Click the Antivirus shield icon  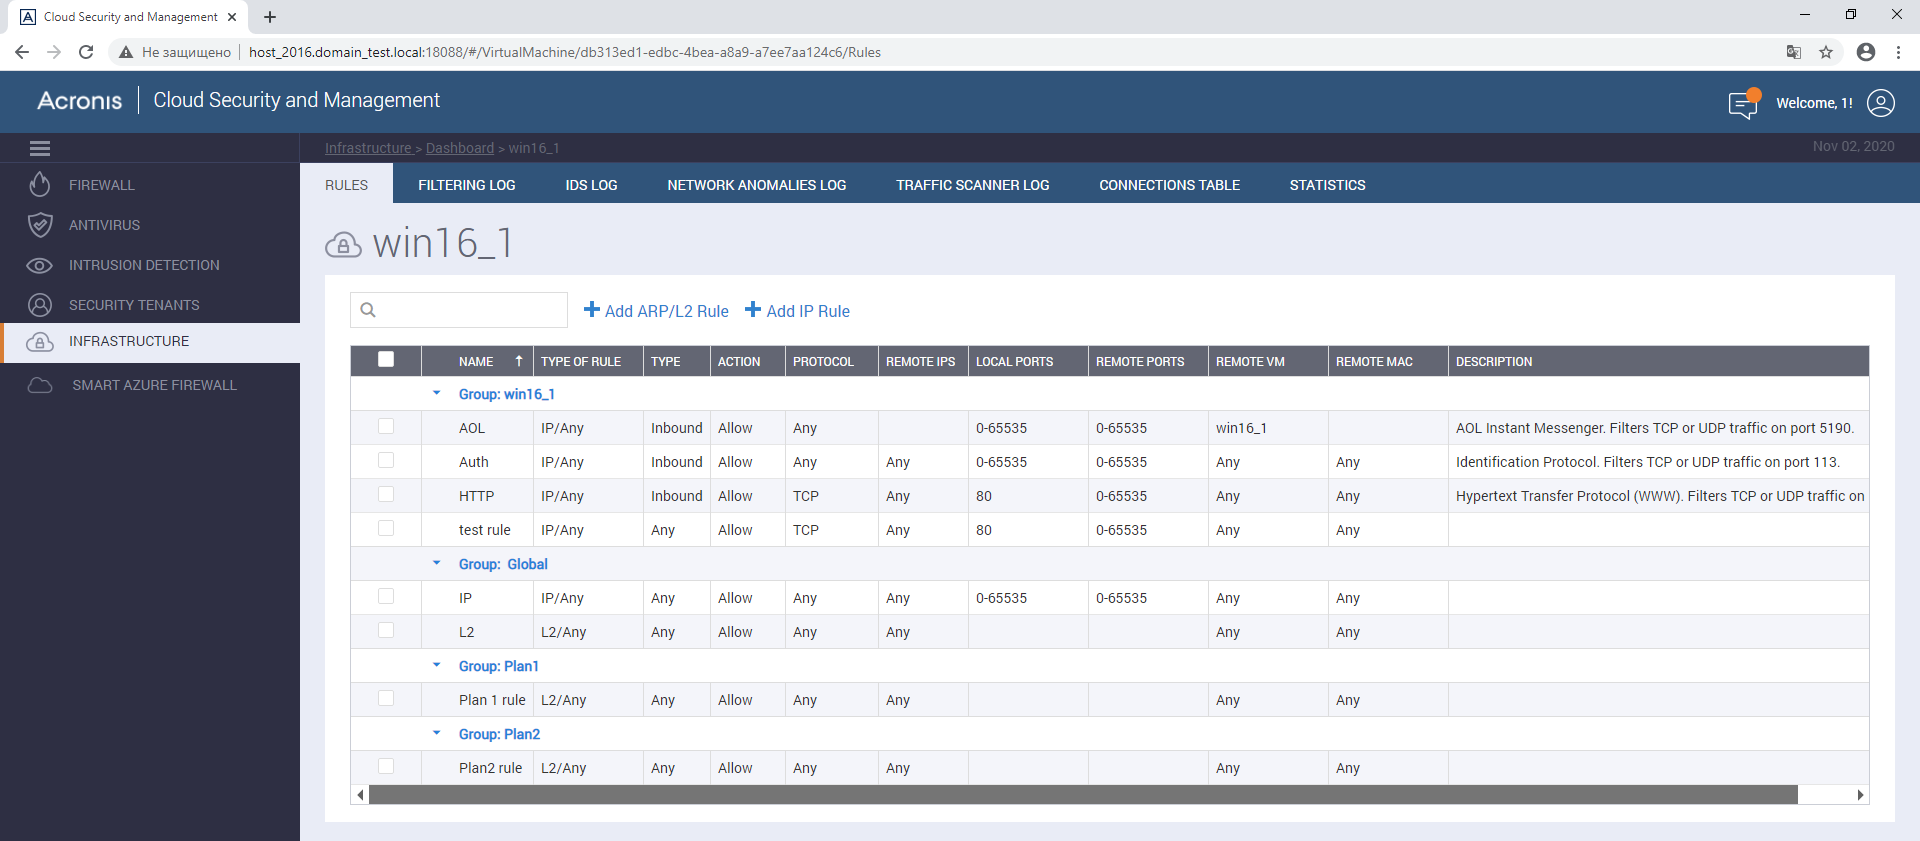(39, 225)
